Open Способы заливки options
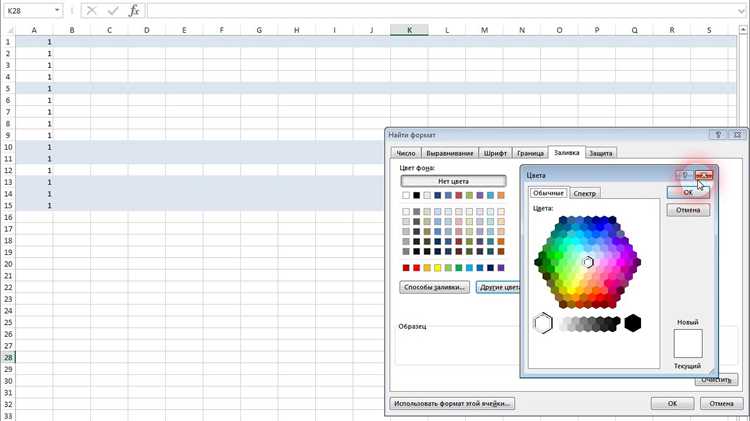750x421 pixels. click(434, 287)
